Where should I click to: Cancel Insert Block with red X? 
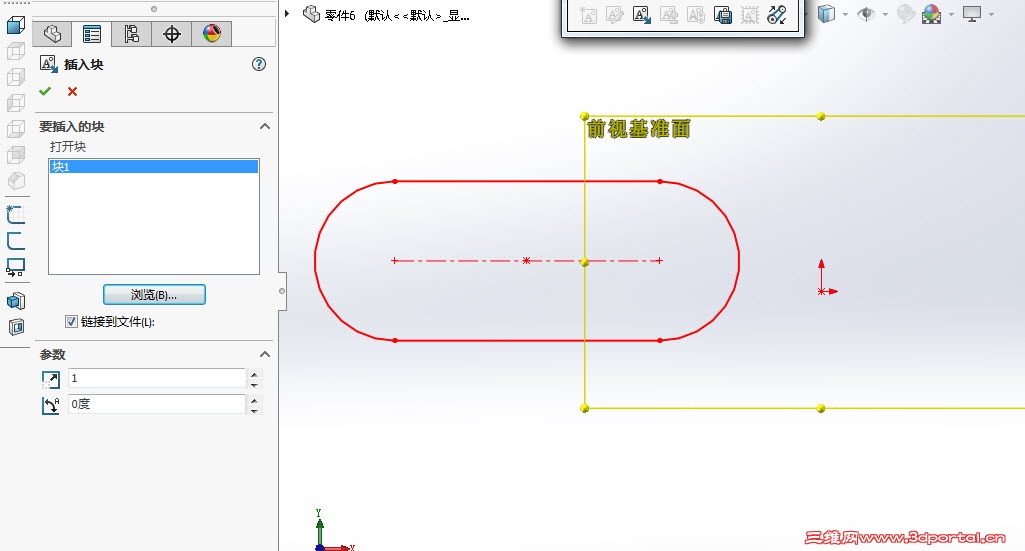pos(73,92)
